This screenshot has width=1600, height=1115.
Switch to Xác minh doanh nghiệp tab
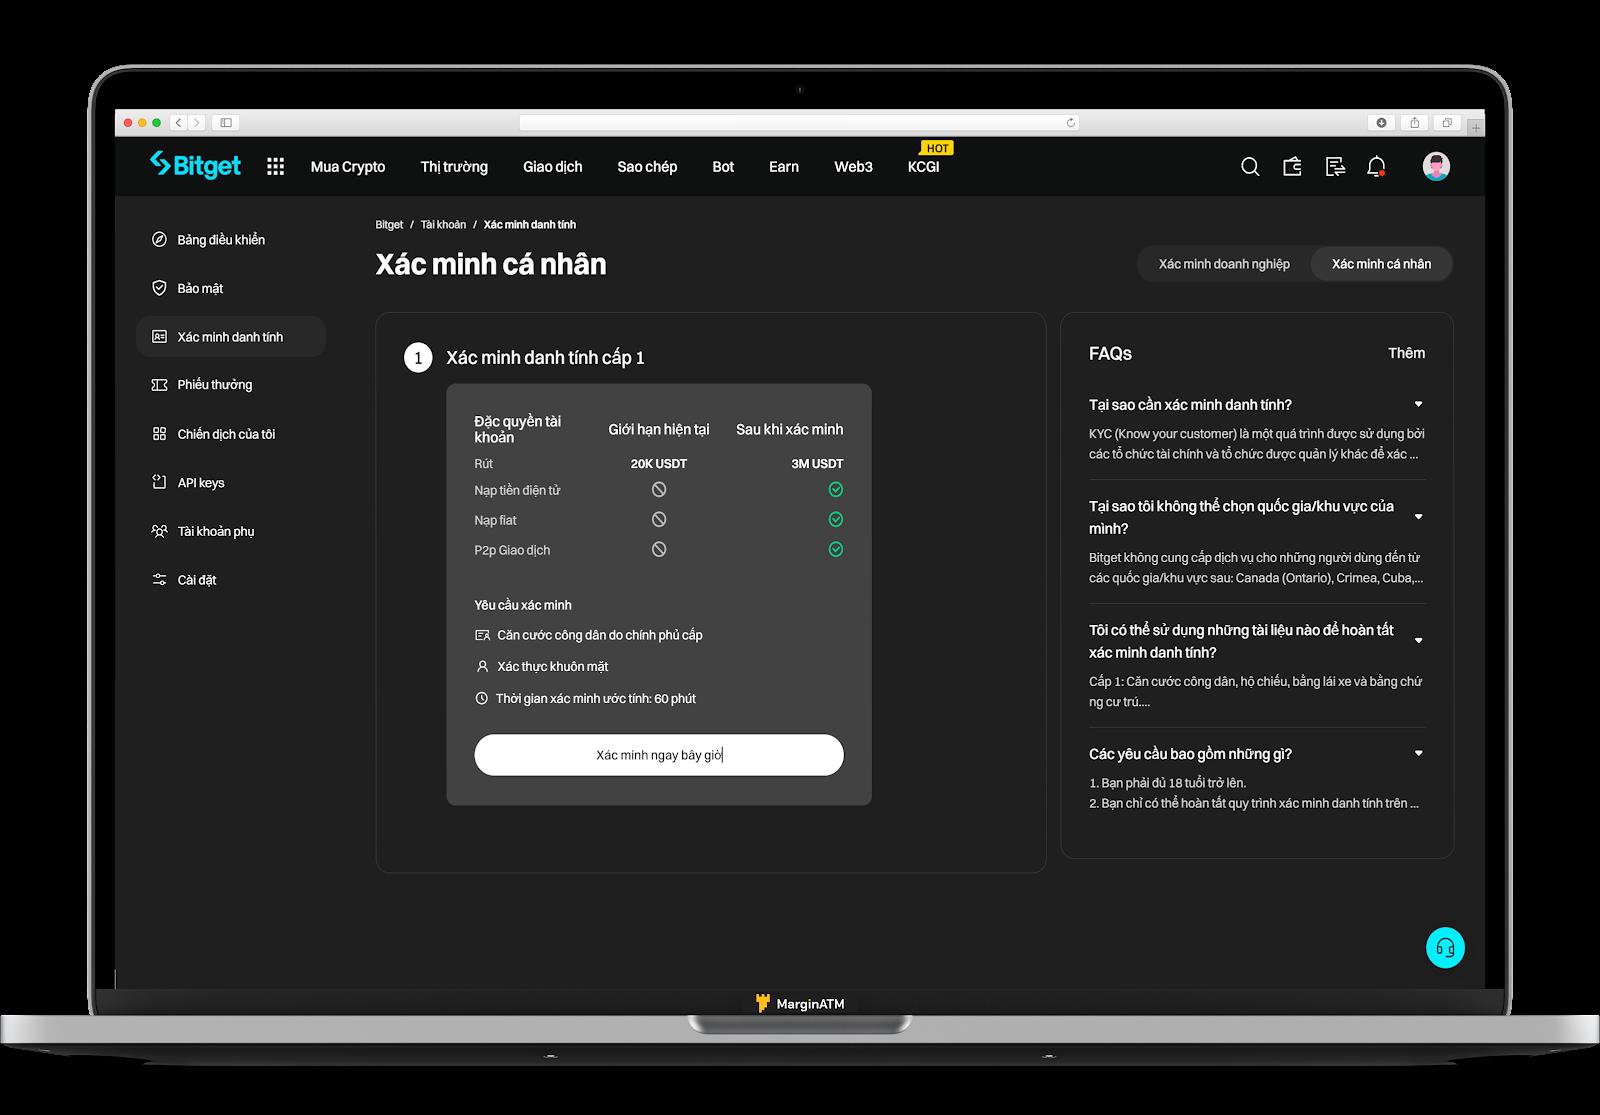tap(1224, 264)
